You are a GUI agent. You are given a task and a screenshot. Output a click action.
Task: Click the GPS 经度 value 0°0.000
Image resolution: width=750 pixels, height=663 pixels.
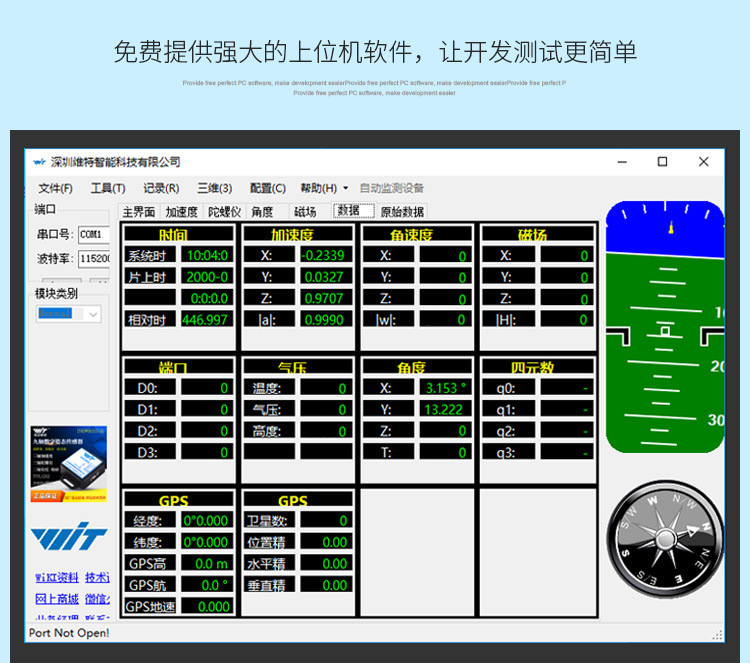tap(207, 520)
